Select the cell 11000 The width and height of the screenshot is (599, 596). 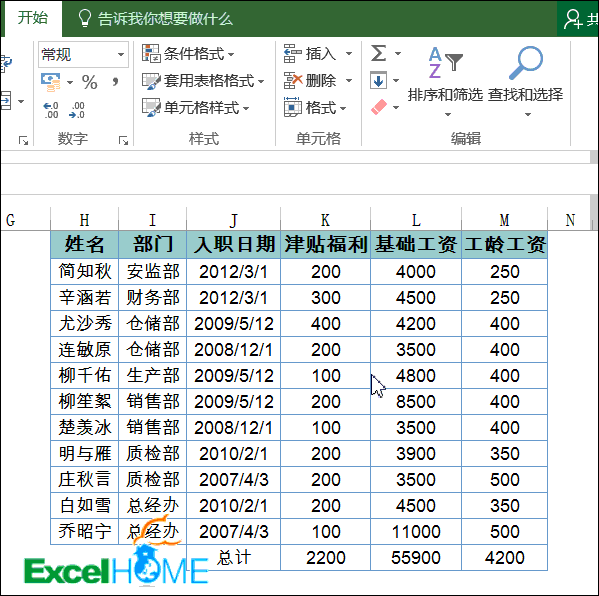(416, 531)
